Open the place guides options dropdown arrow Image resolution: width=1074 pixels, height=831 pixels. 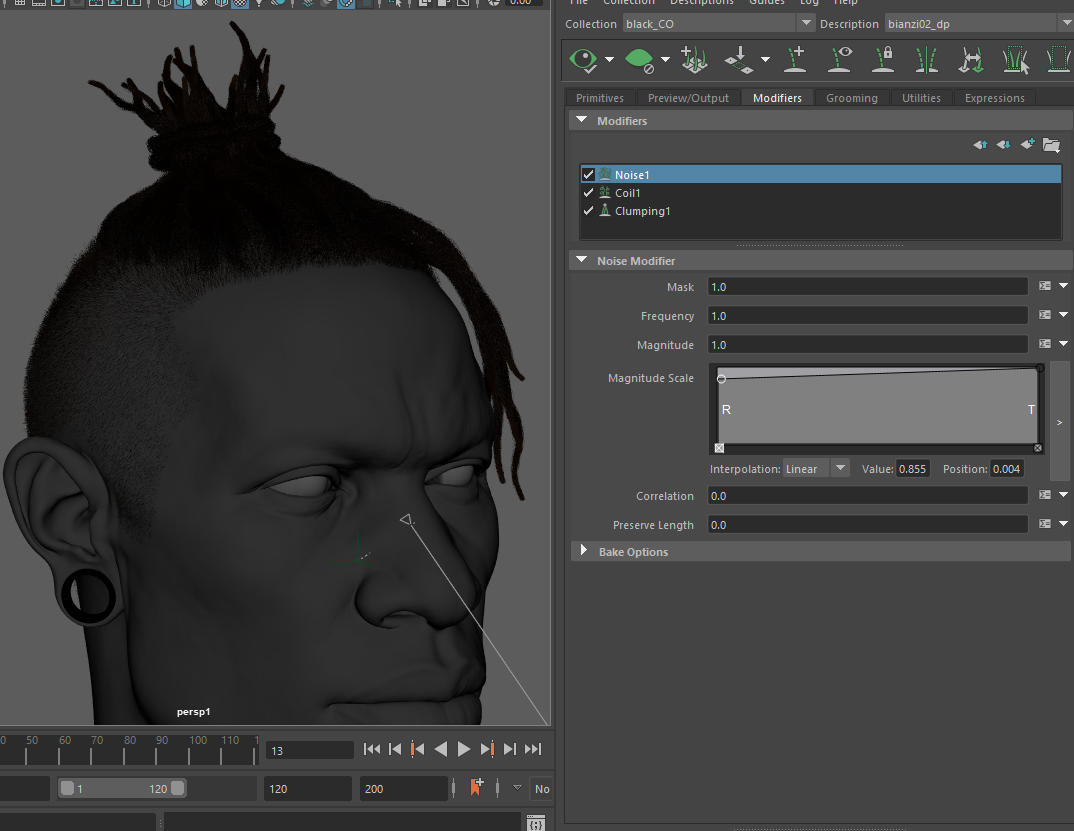coord(765,60)
